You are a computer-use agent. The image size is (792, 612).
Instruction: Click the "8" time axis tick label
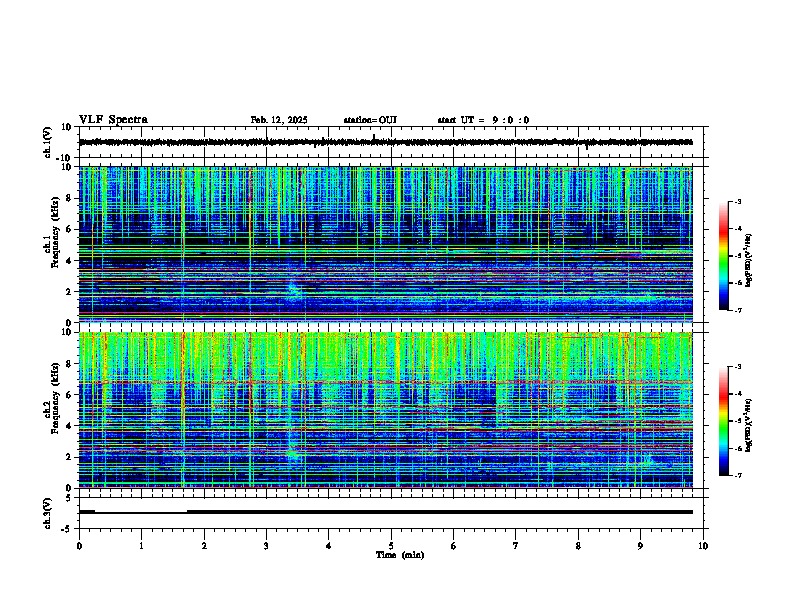click(578, 546)
